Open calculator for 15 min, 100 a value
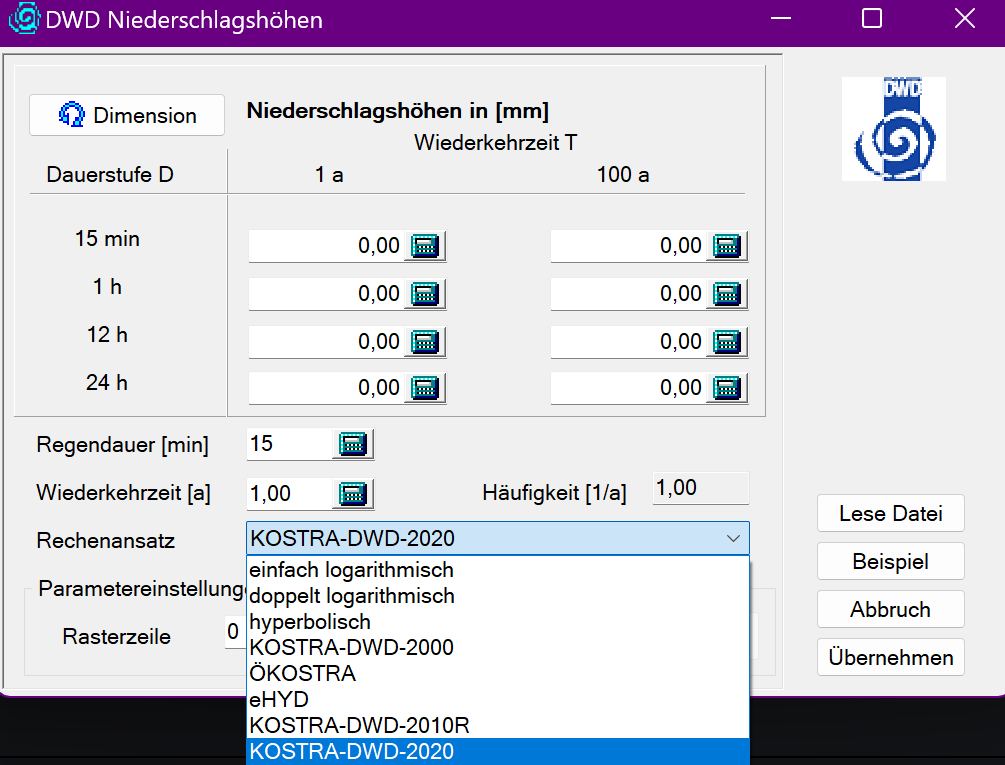The image size is (1005, 765). click(x=727, y=246)
